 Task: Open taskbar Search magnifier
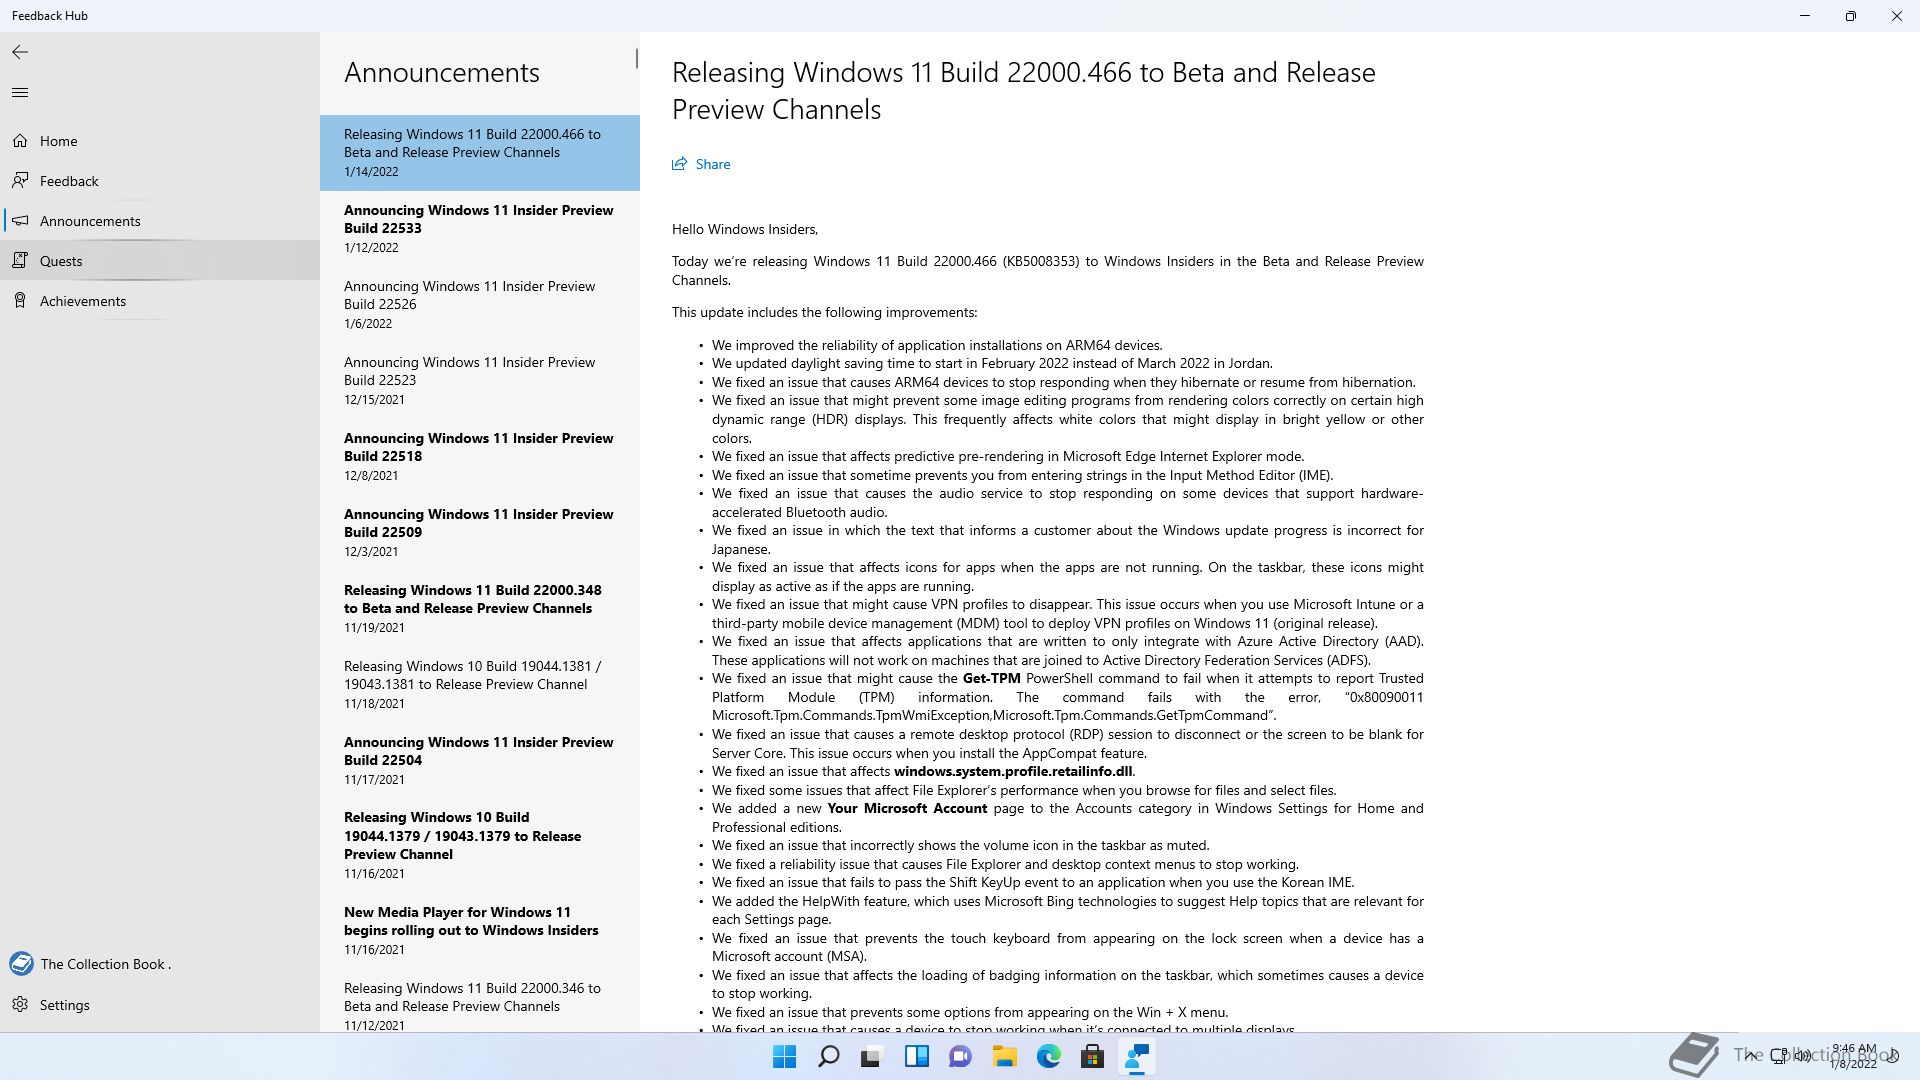(x=828, y=1057)
